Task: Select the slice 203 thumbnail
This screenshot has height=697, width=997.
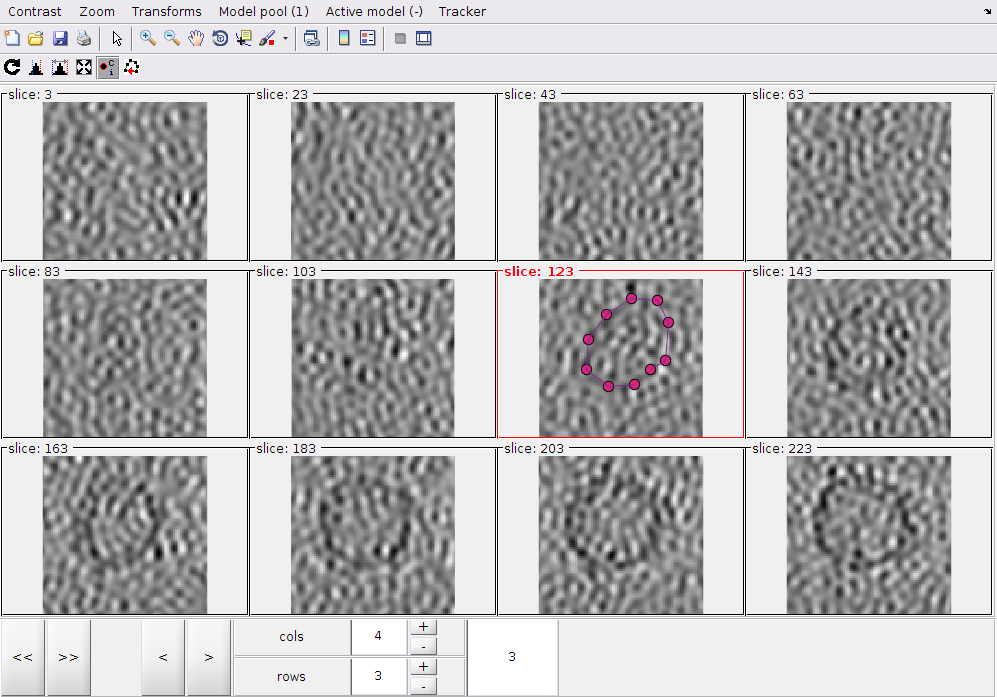Action: (x=621, y=534)
